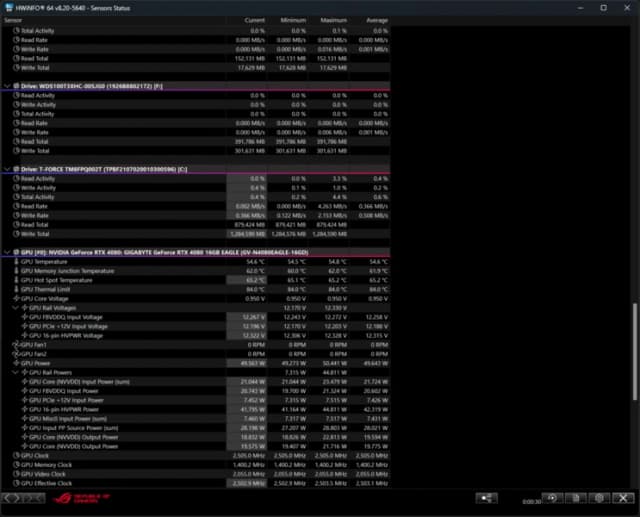Select Read Total row showing 879,424 MB
Screen dimensions: 640x517
[196, 225]
